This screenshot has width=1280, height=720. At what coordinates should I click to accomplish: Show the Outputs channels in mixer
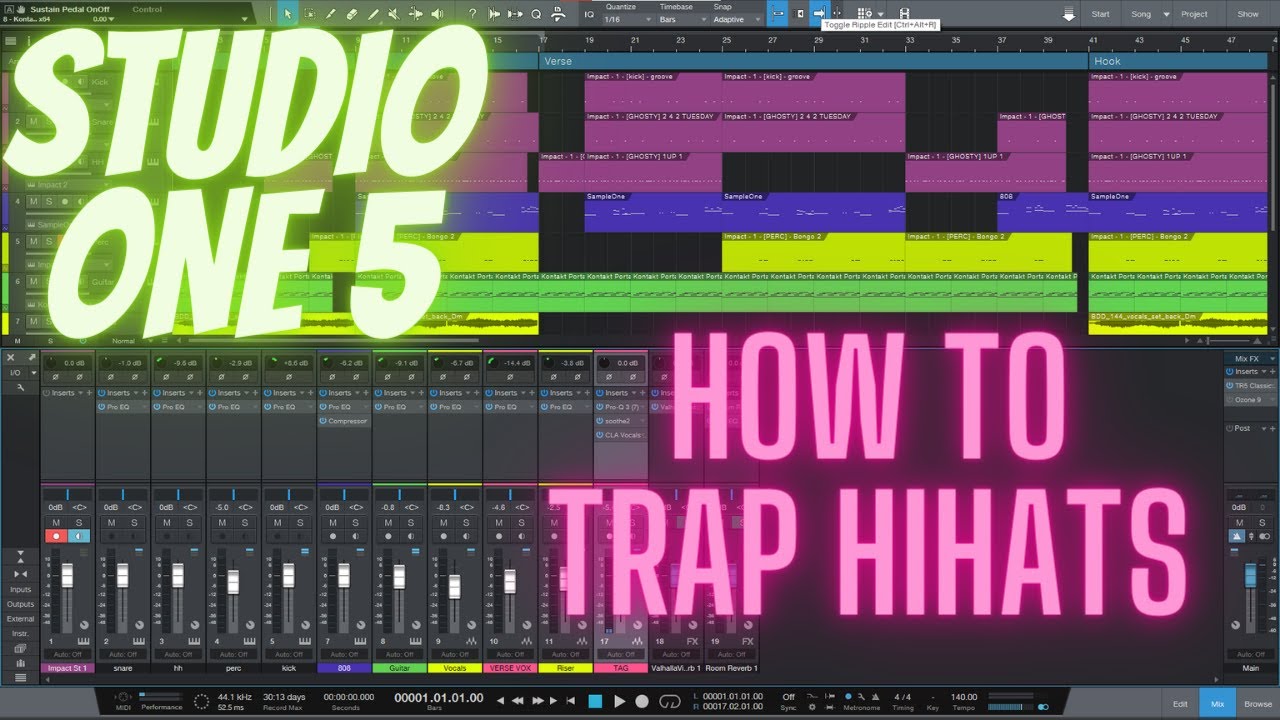(x=20, y=604)
